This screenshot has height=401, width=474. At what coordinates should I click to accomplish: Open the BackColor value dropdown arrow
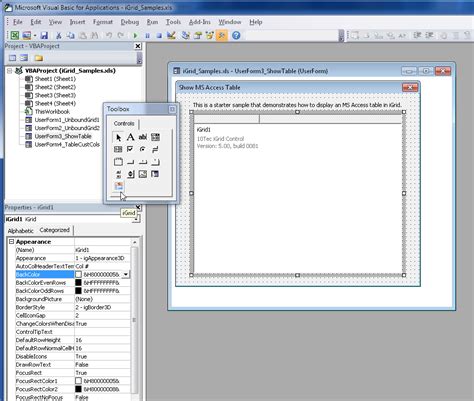(x=126, y=275)
